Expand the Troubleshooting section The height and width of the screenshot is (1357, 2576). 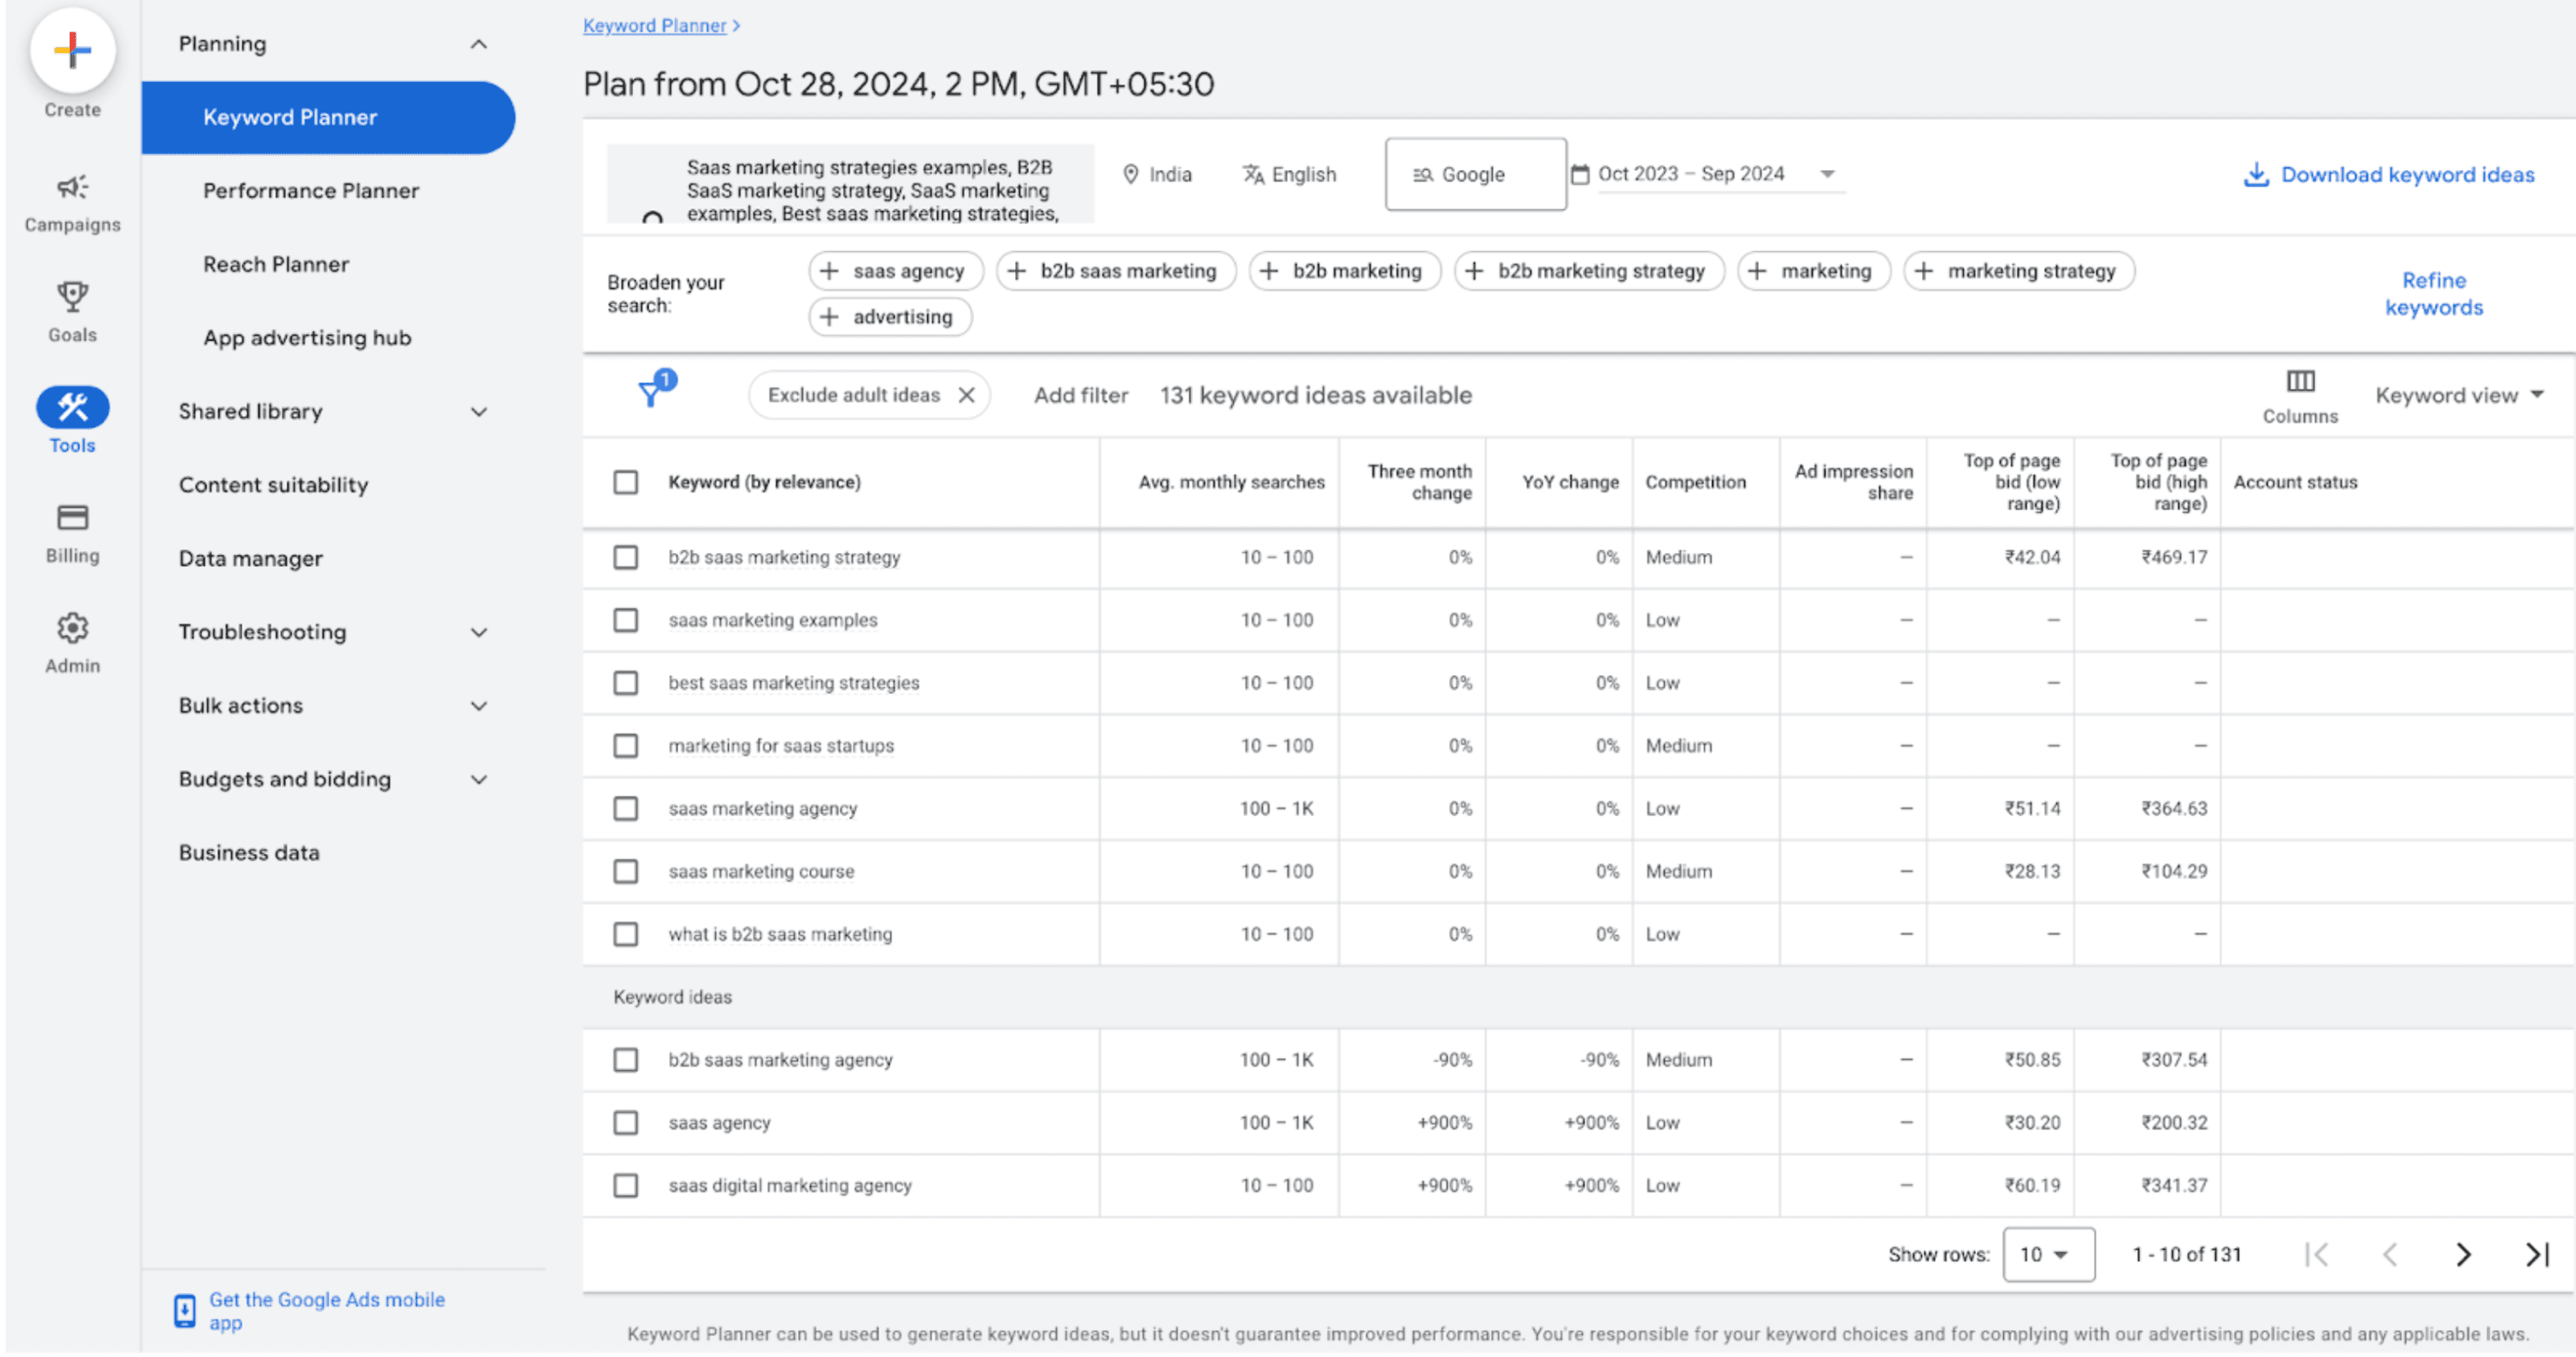pos(479,632)
